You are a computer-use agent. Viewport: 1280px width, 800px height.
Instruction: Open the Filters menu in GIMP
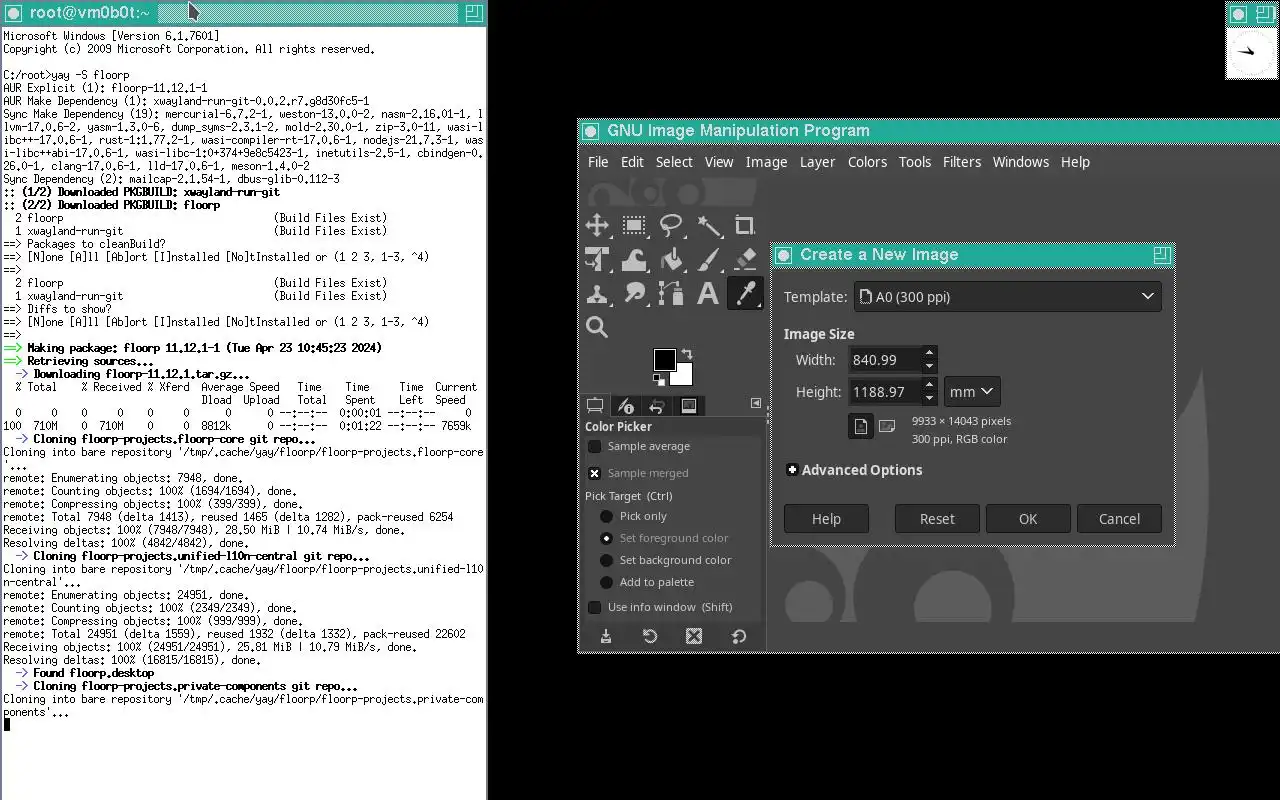(x=962, y=162)
